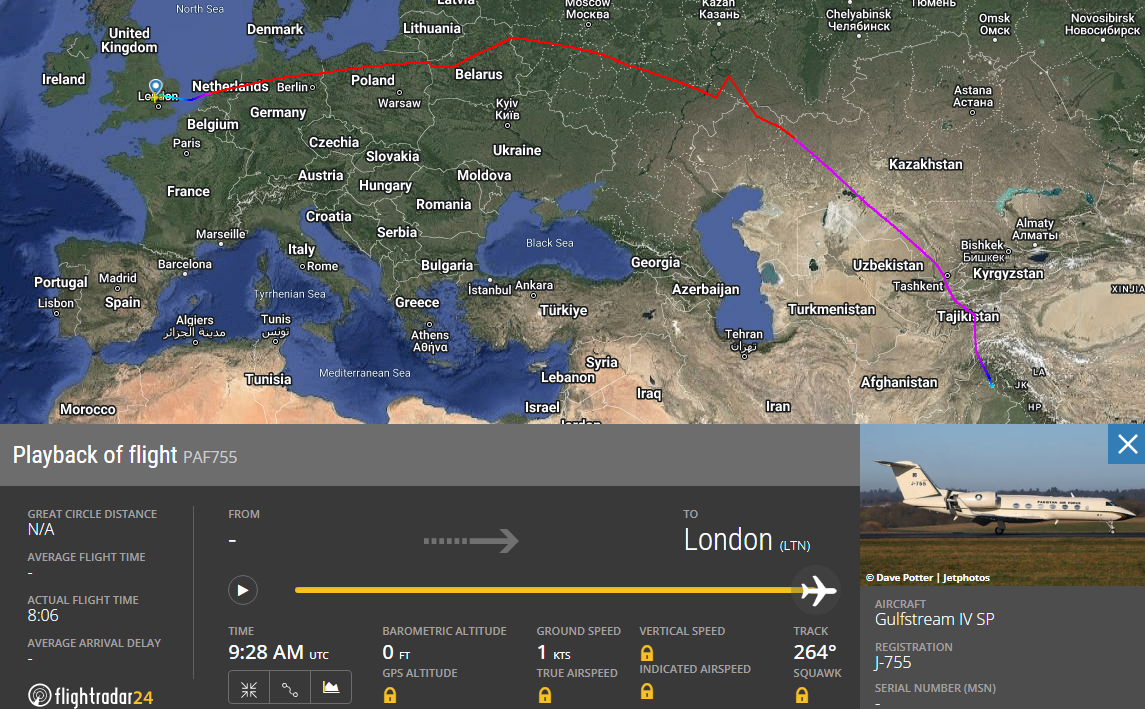Click the barometric altitude value 0 FT
Viewport: 1145px width, 709px height.
click(396, 652)
